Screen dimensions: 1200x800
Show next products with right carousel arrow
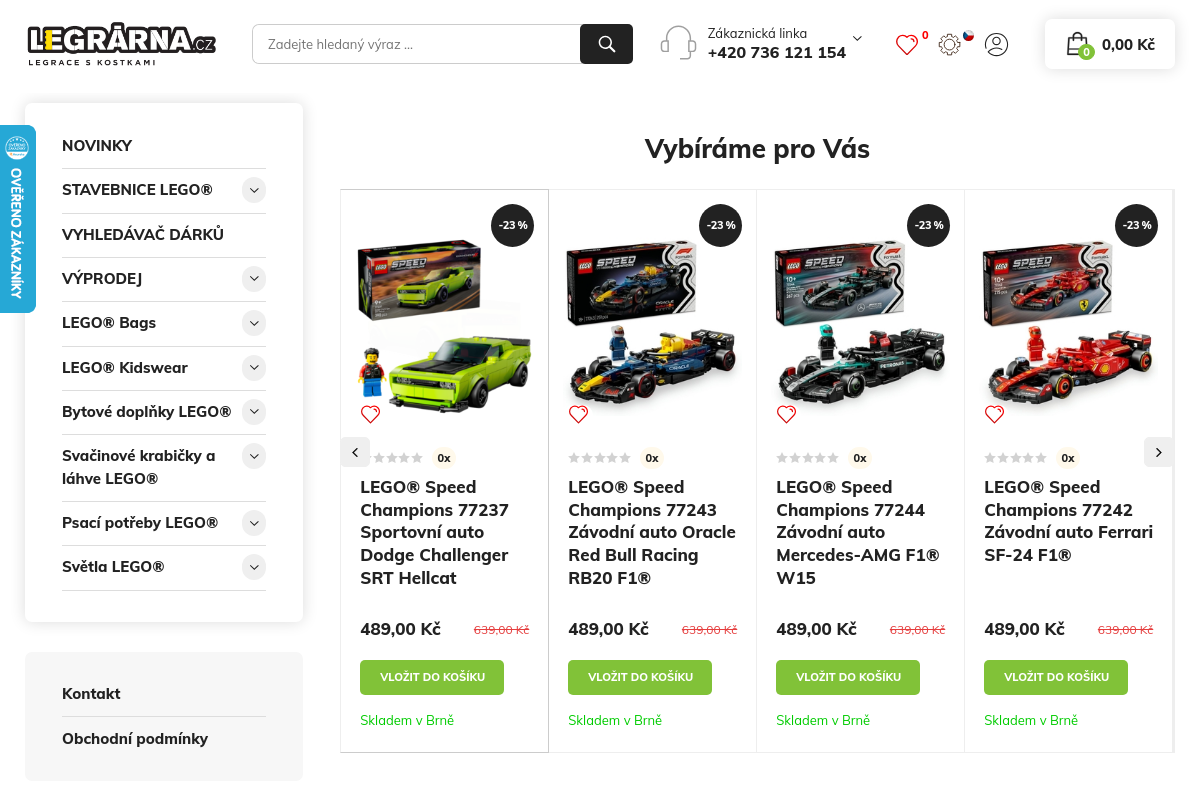click(1158, 452)
